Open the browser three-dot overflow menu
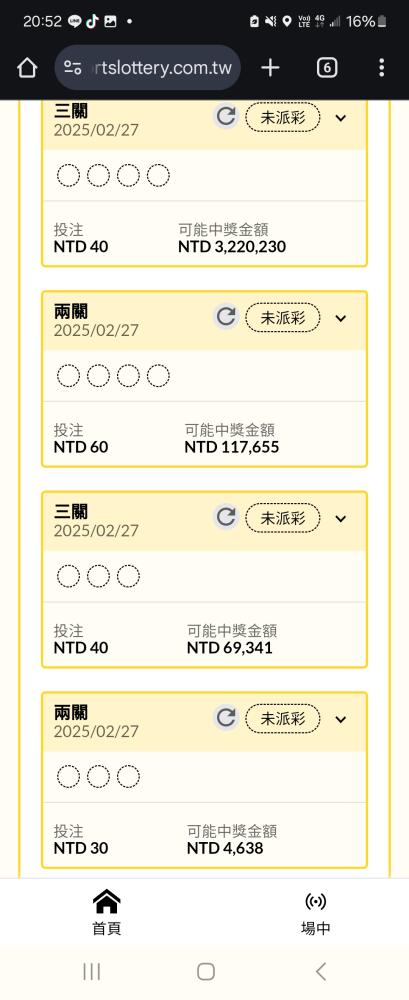The width and height of the screenshot is (409, 1000). (381, 68)
